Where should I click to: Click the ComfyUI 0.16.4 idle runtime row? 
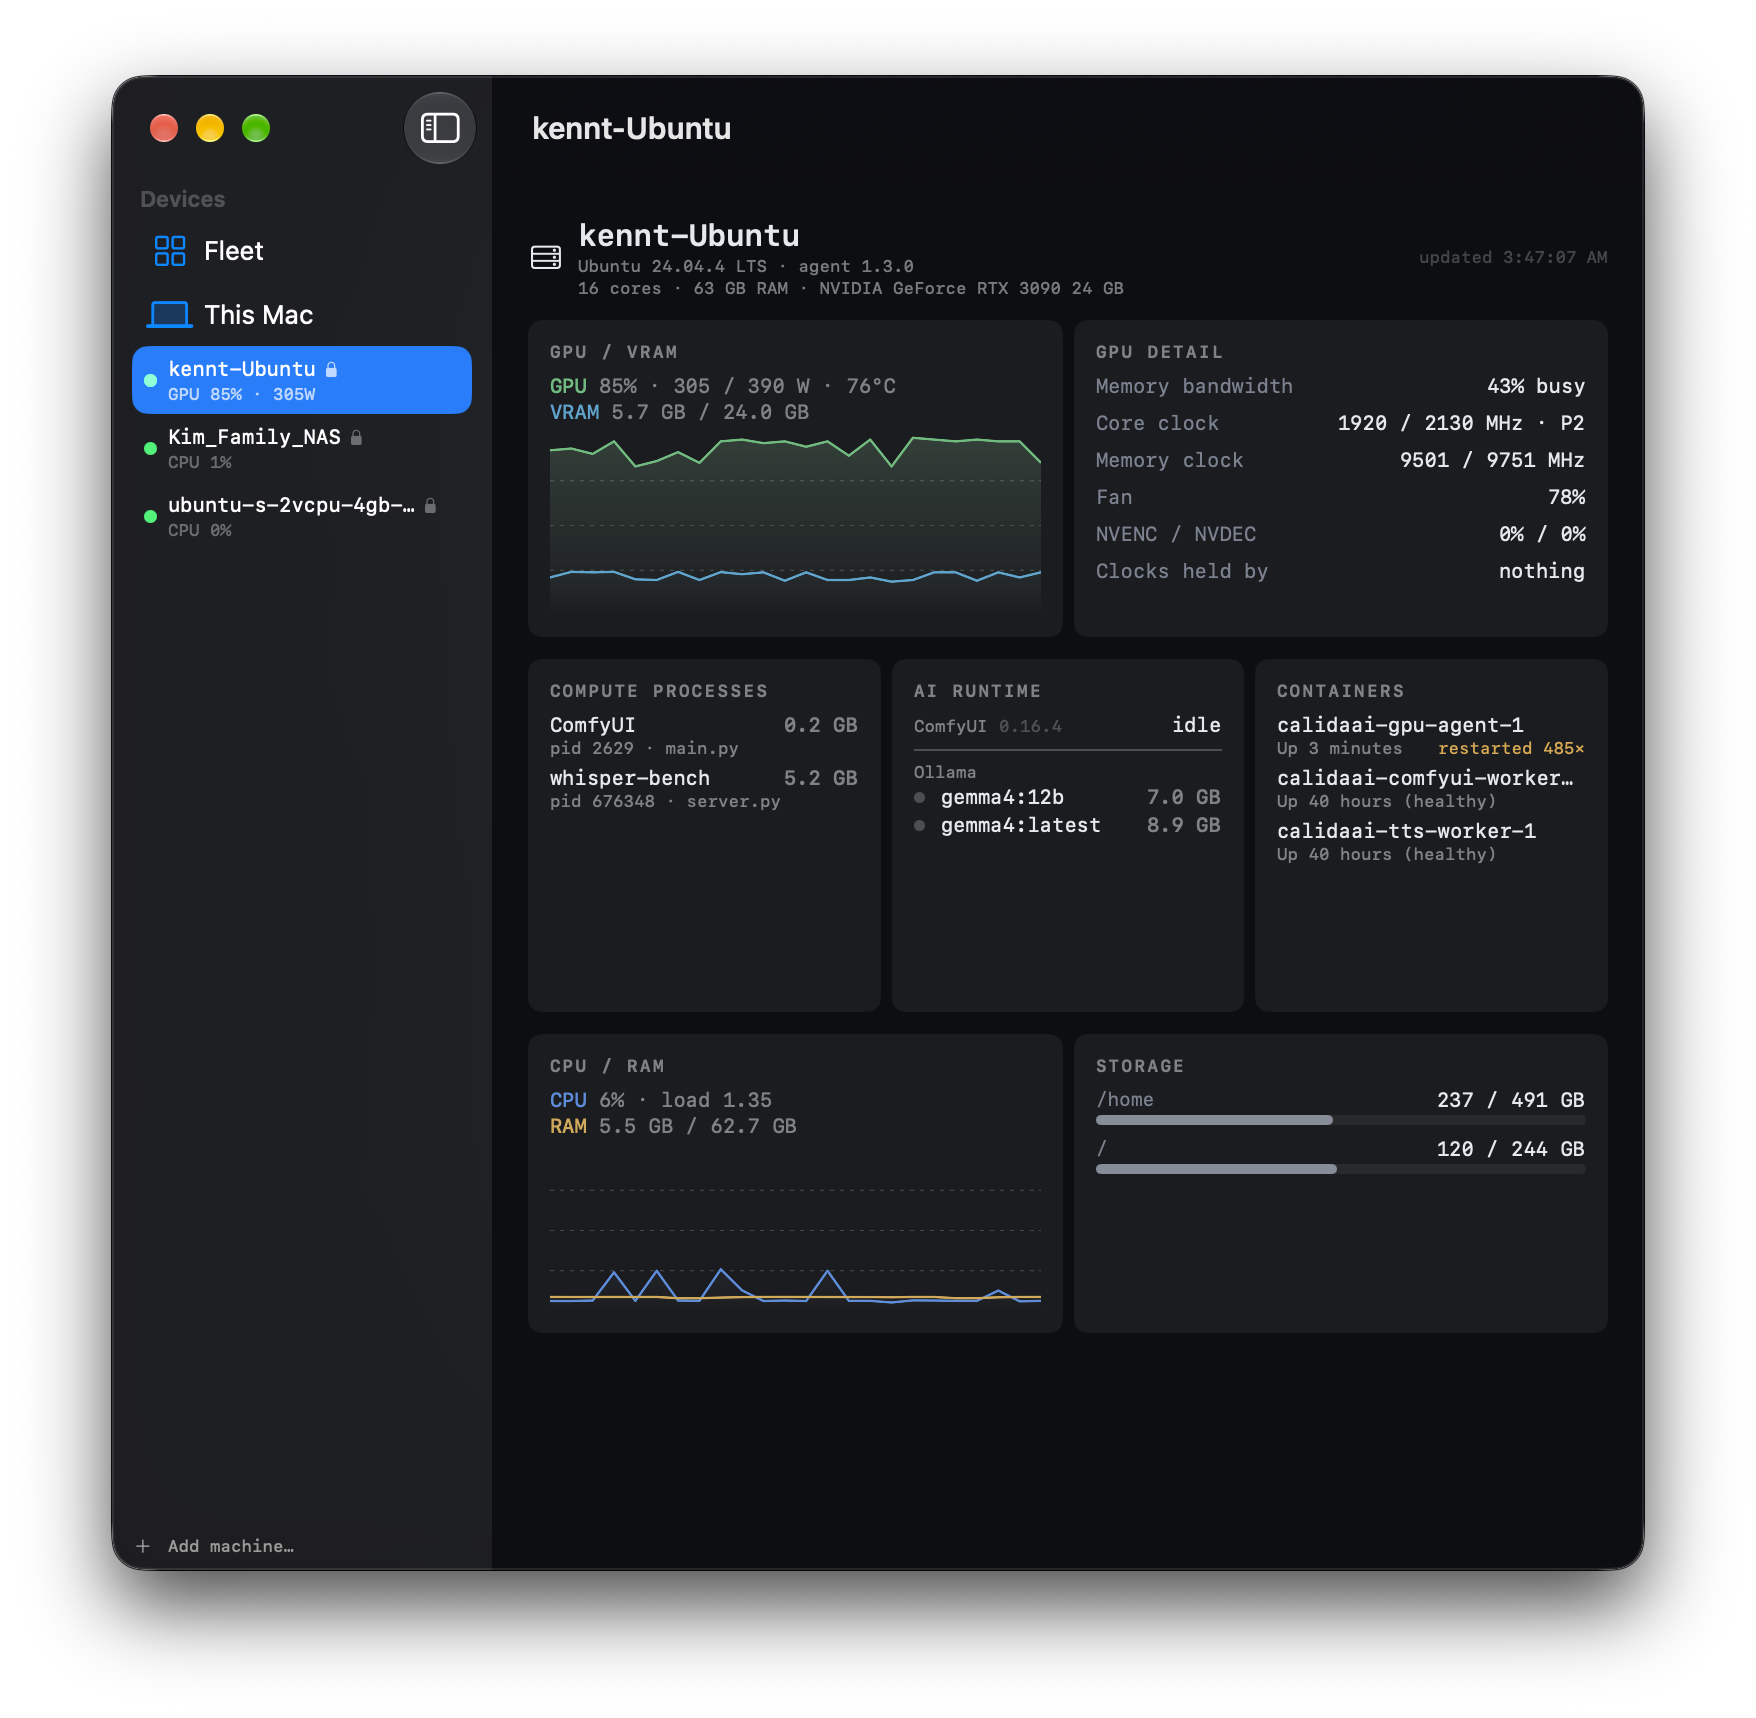(x=1068, y=725)
